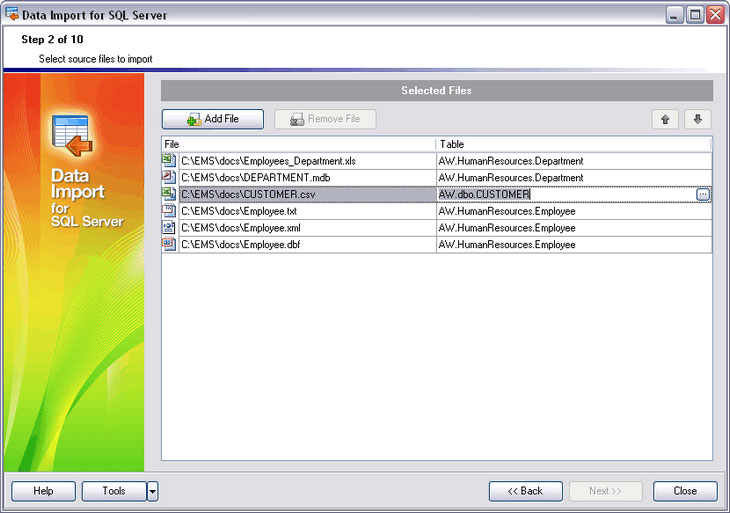
Task: Click the table cell in the Employee.xml row
Action: [x=574, y=228]
